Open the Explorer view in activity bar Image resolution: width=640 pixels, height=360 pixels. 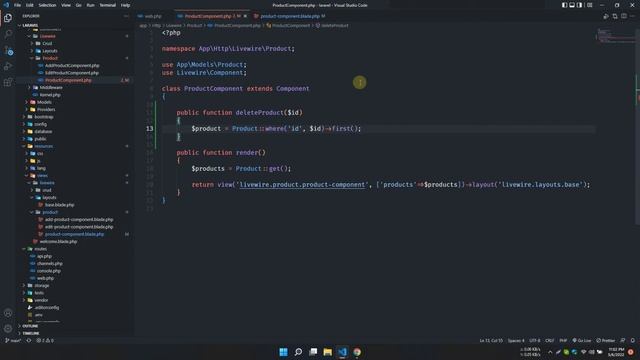[x=8, y=18]
